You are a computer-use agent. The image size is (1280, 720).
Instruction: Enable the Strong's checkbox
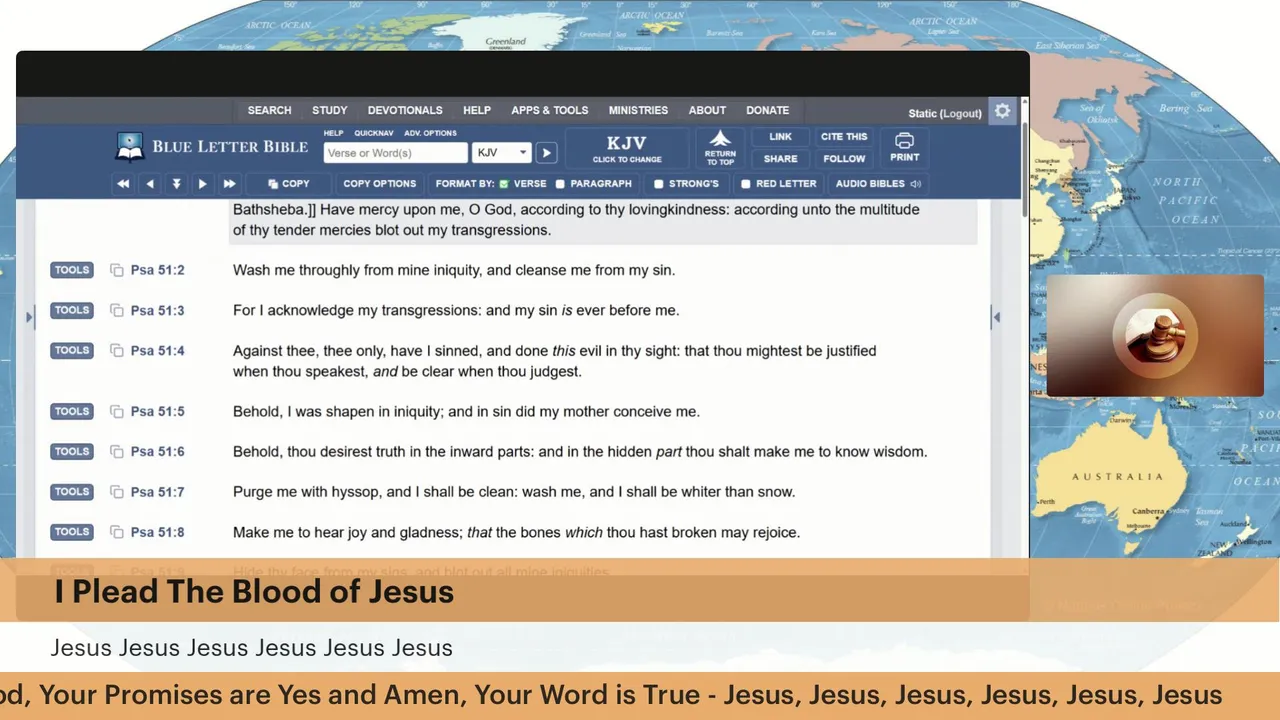pos(658,184)
